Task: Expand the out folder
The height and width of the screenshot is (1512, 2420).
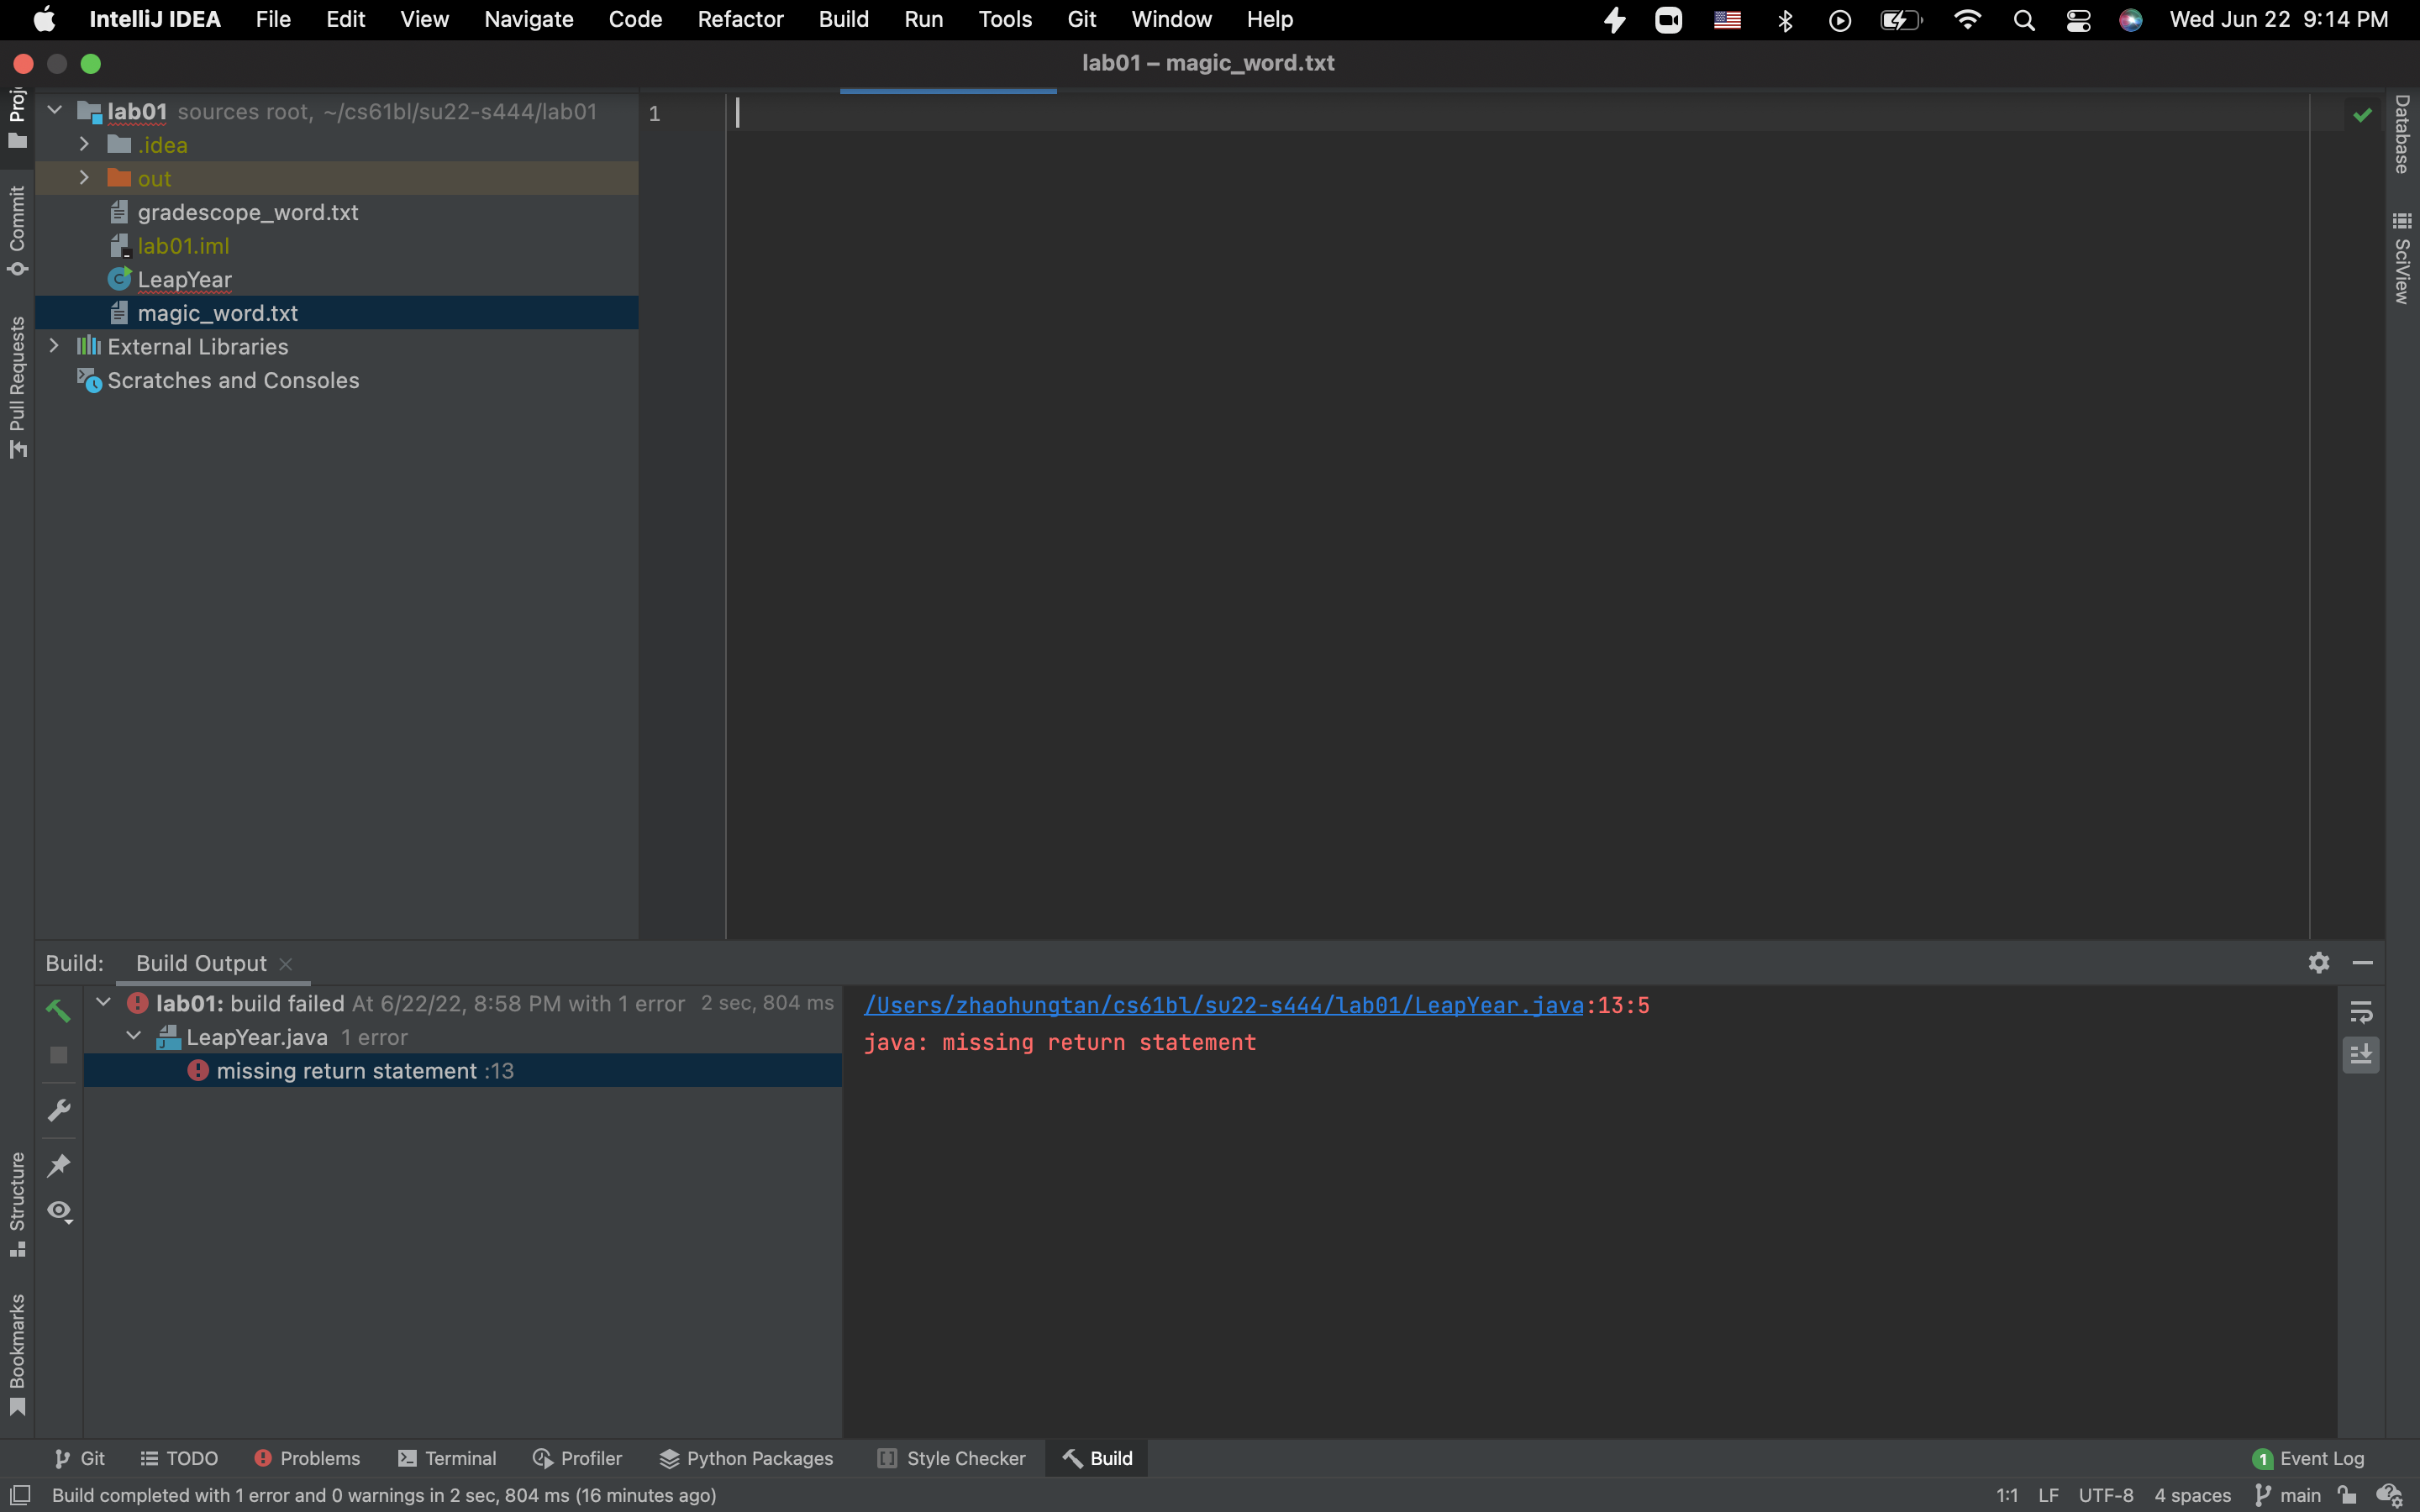Action: tap(84, 178)
